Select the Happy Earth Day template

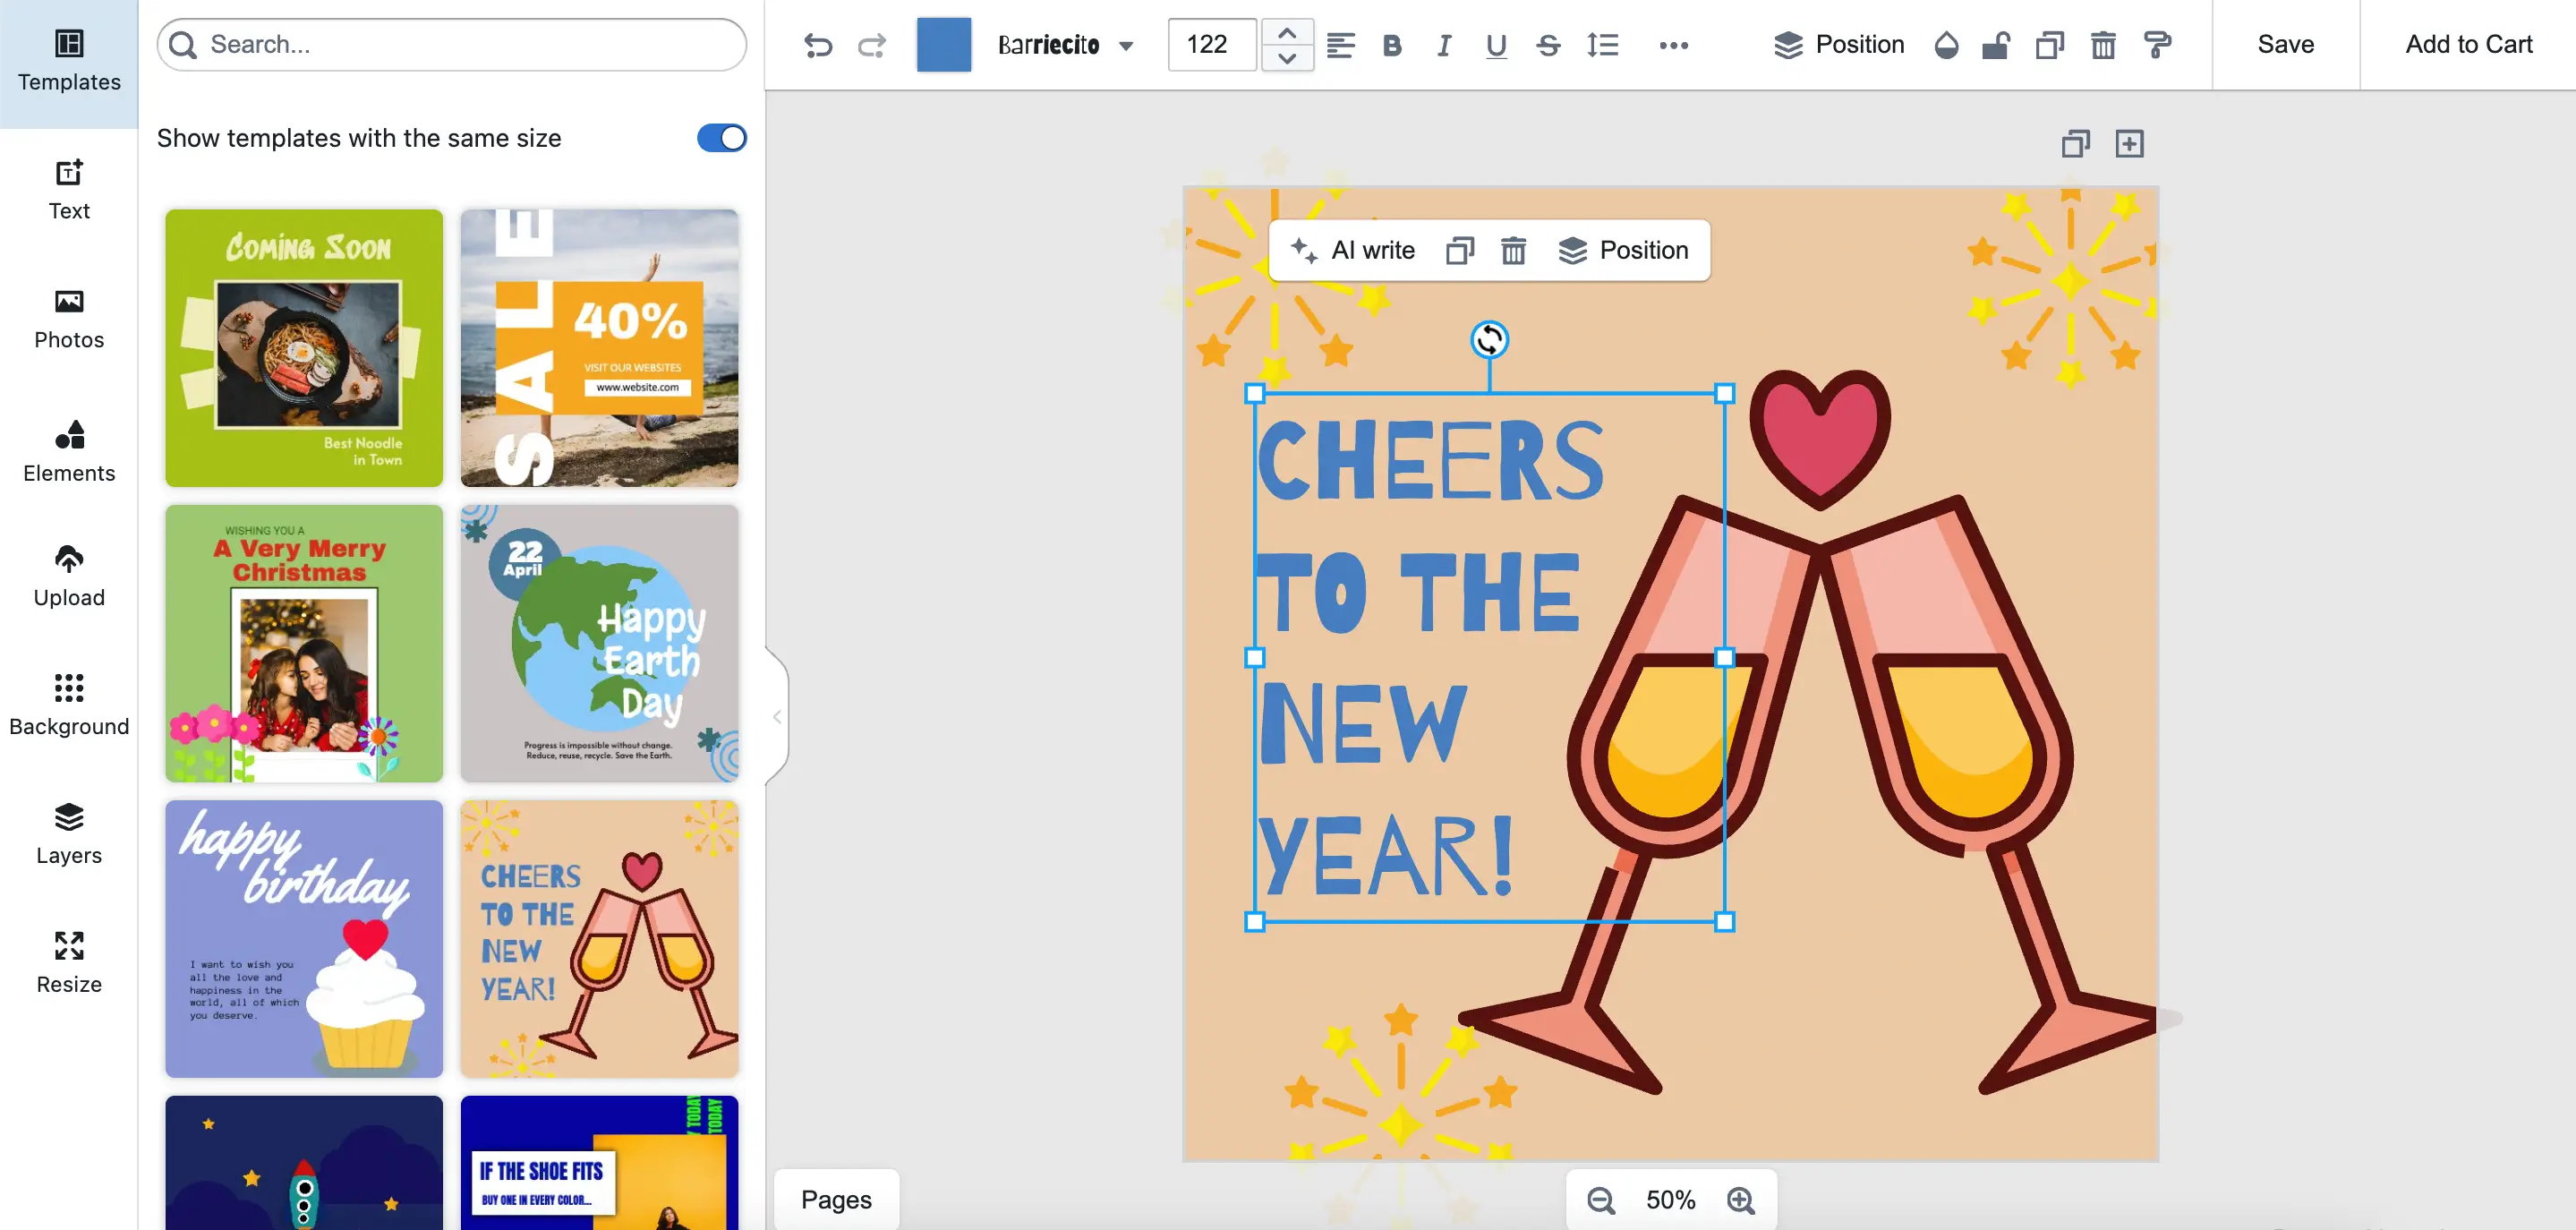pyautogui.click(x=599, y=643)
